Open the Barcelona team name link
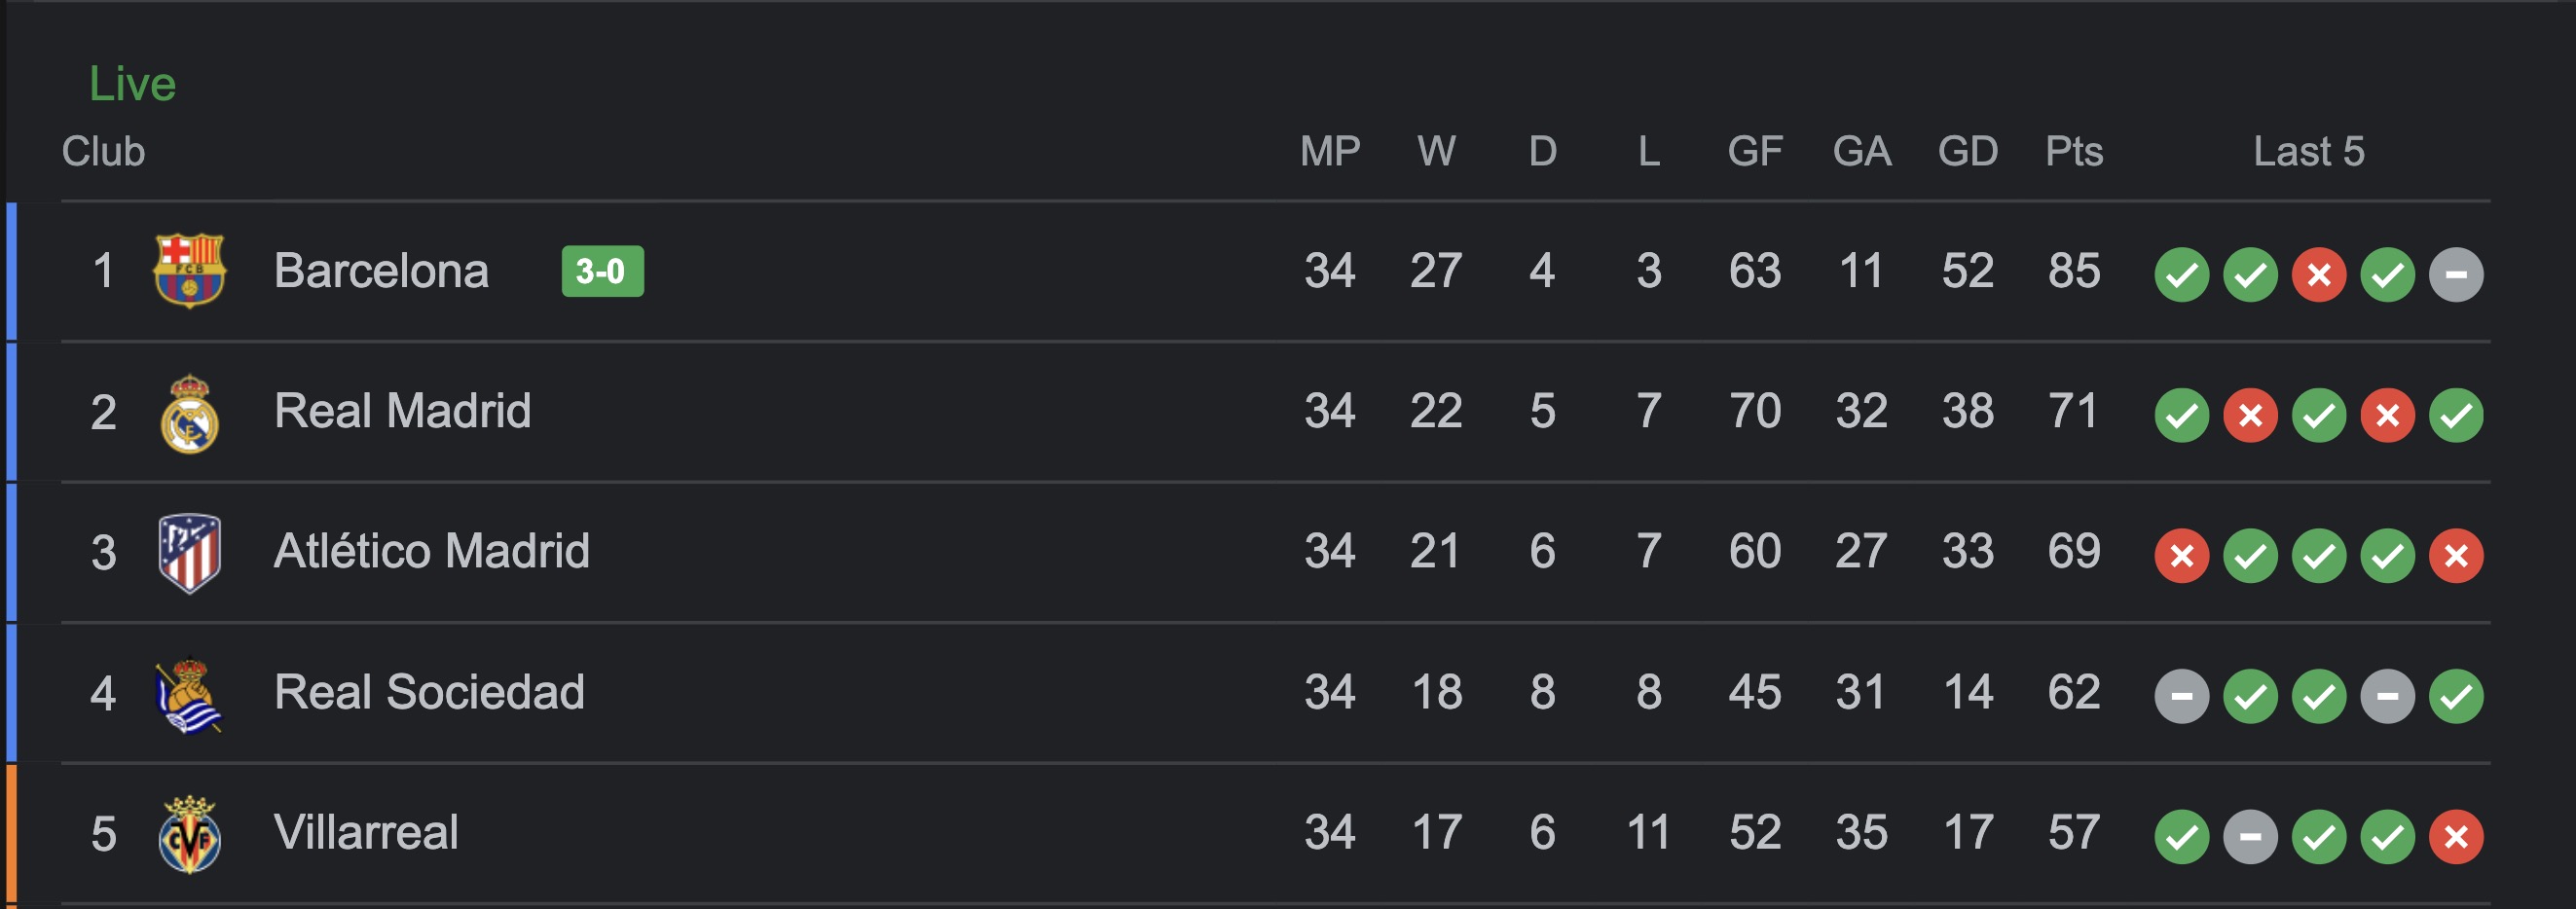This screenshot has height=909, width=2576. click(381, 271)
